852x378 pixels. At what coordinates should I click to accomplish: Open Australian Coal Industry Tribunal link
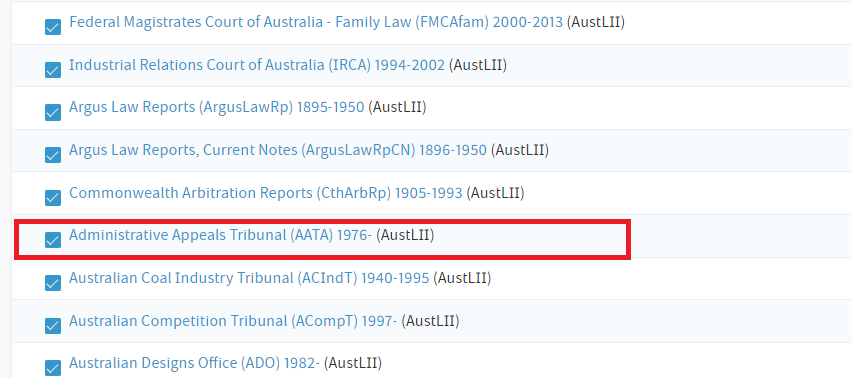pyautogui.click(x=249, y=278)
